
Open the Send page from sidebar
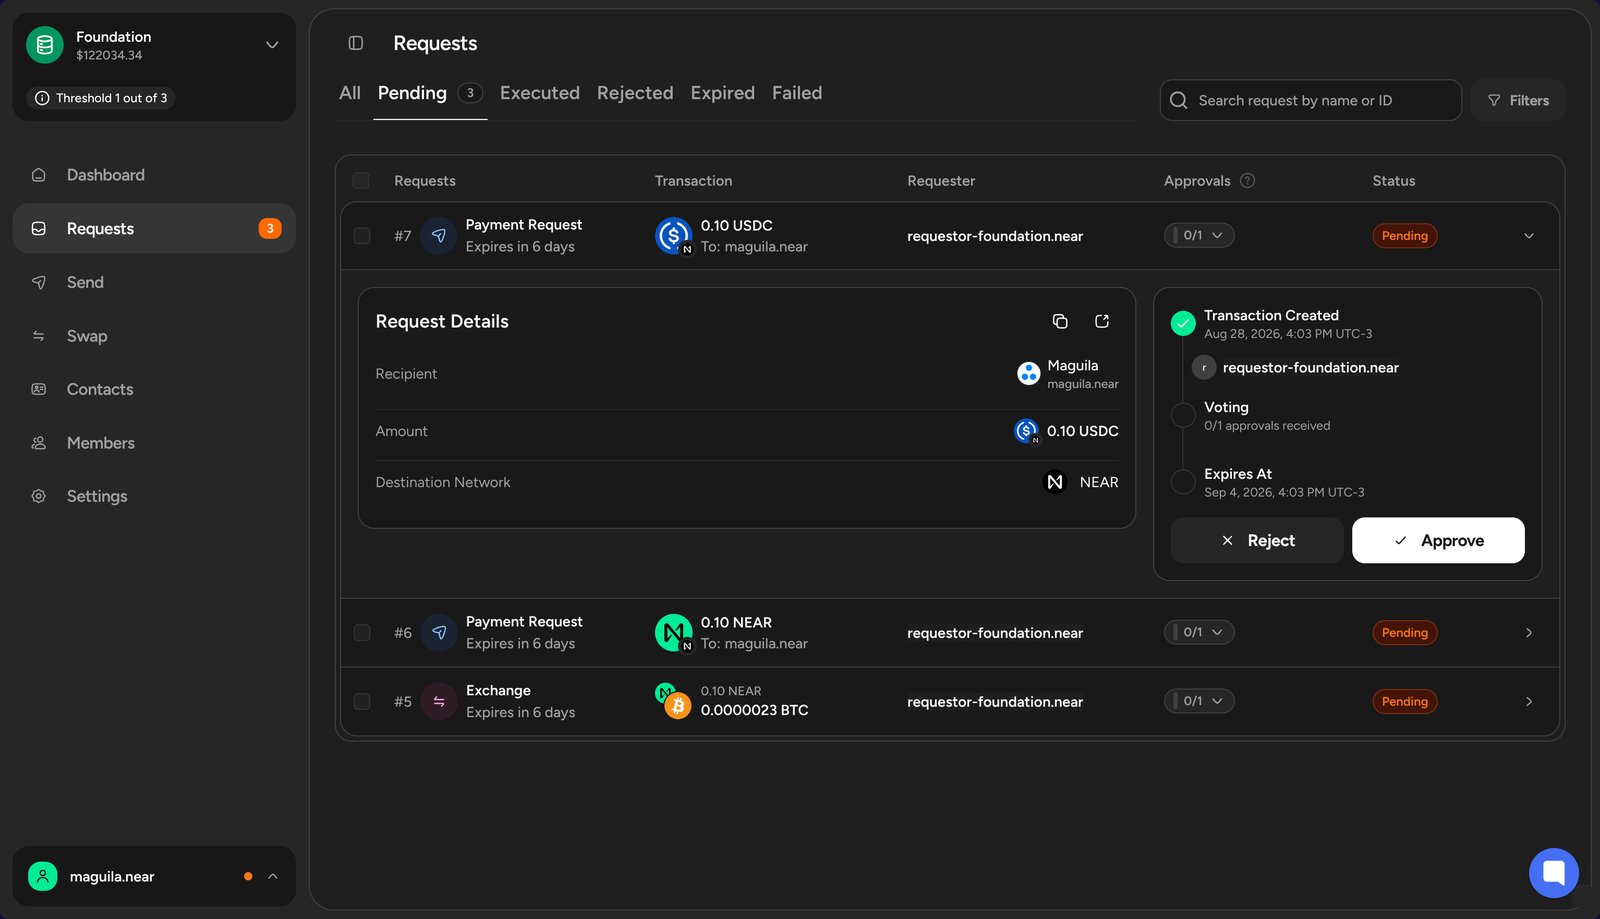(x=154, y=282)
